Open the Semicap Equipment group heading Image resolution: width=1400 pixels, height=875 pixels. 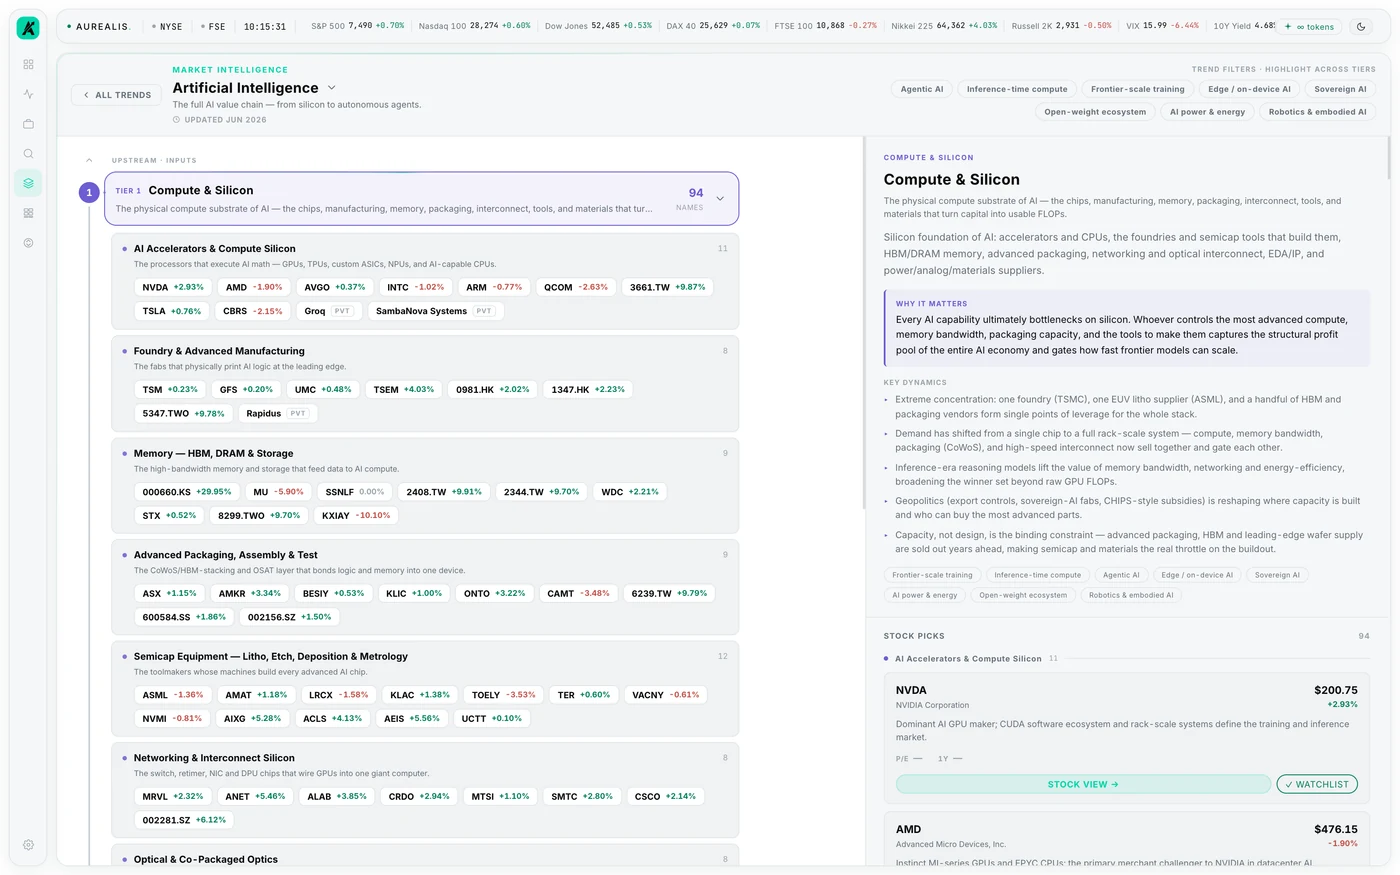pyautogui.click(x=271, y=657)
